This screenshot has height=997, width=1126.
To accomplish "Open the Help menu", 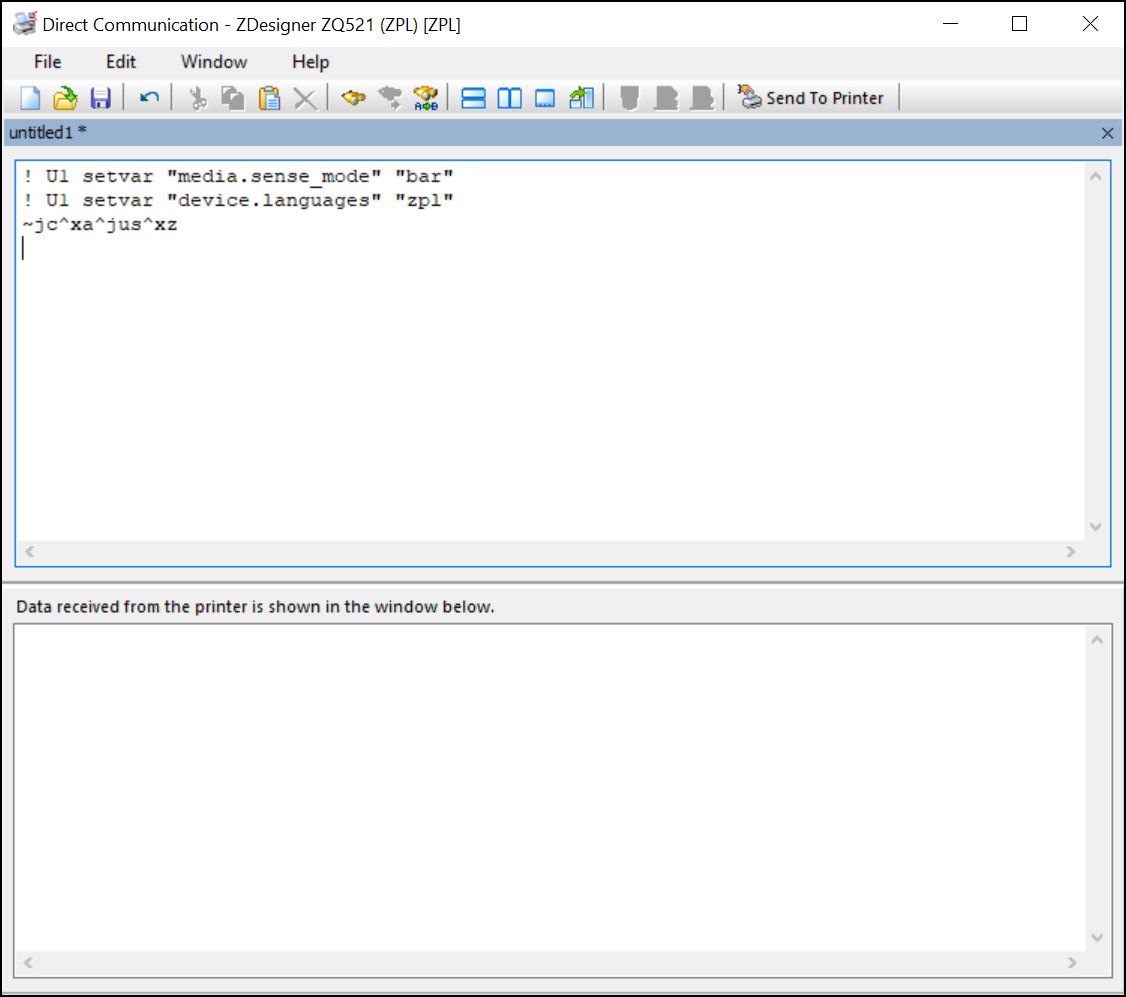I will click(x=310, y=62).
